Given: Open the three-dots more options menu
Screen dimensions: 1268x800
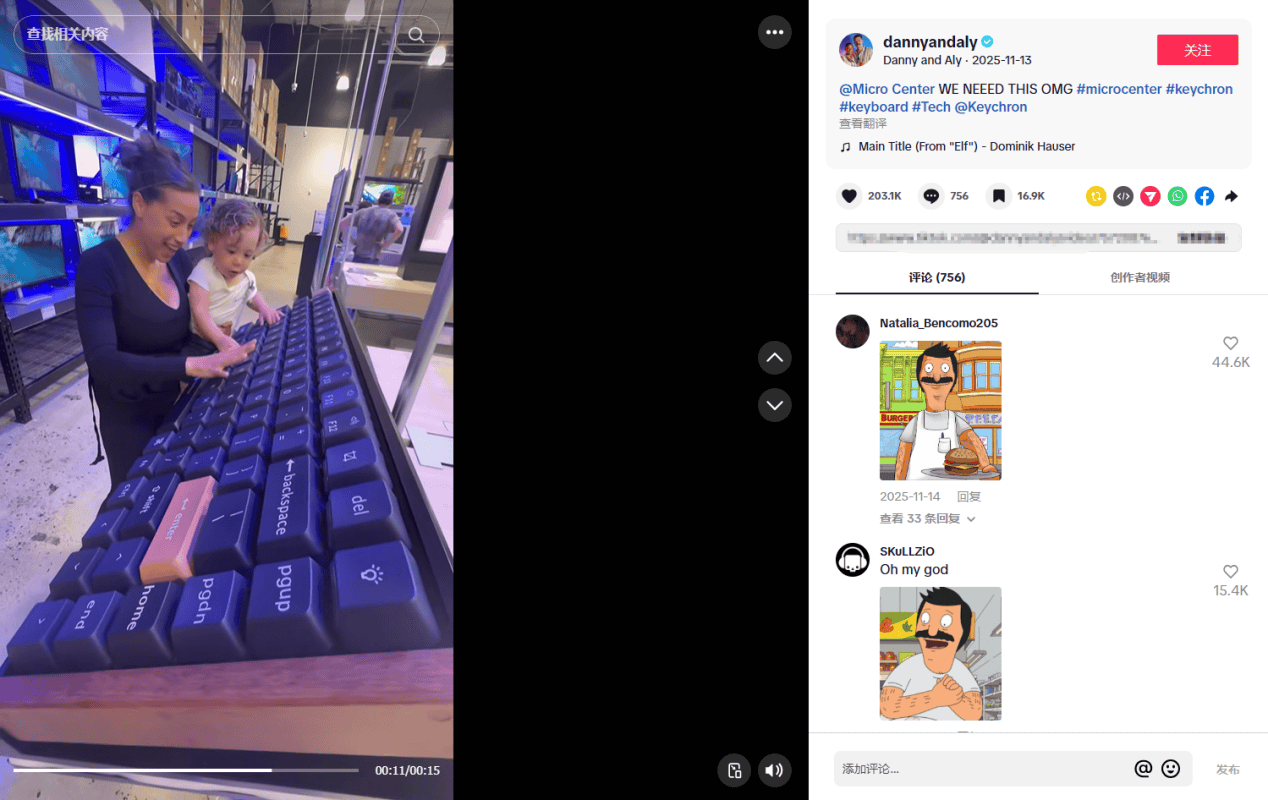Looking at the screenshot, I should pyautogui.click(x=774, y=32).
